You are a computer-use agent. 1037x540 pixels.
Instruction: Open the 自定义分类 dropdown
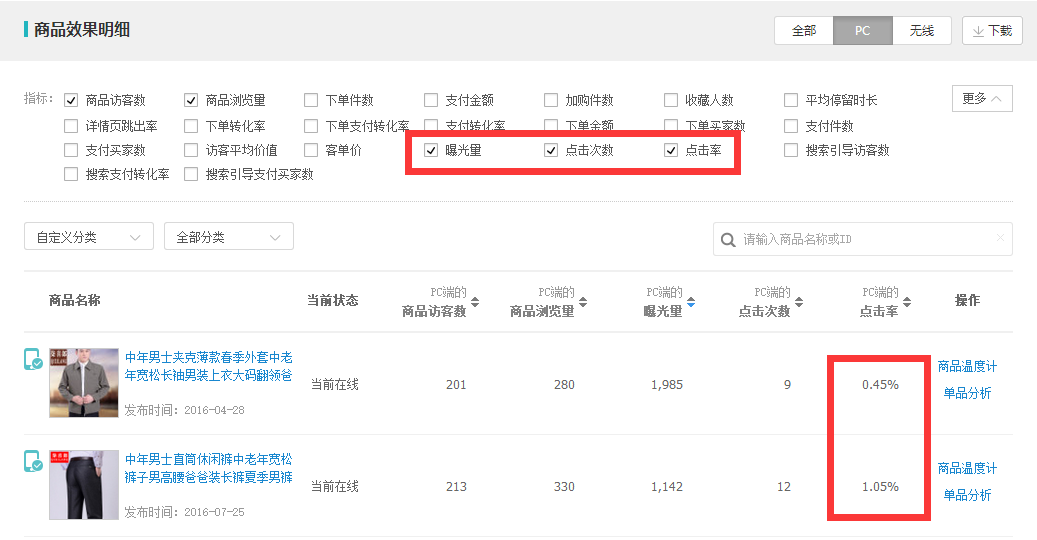[88, 237]
